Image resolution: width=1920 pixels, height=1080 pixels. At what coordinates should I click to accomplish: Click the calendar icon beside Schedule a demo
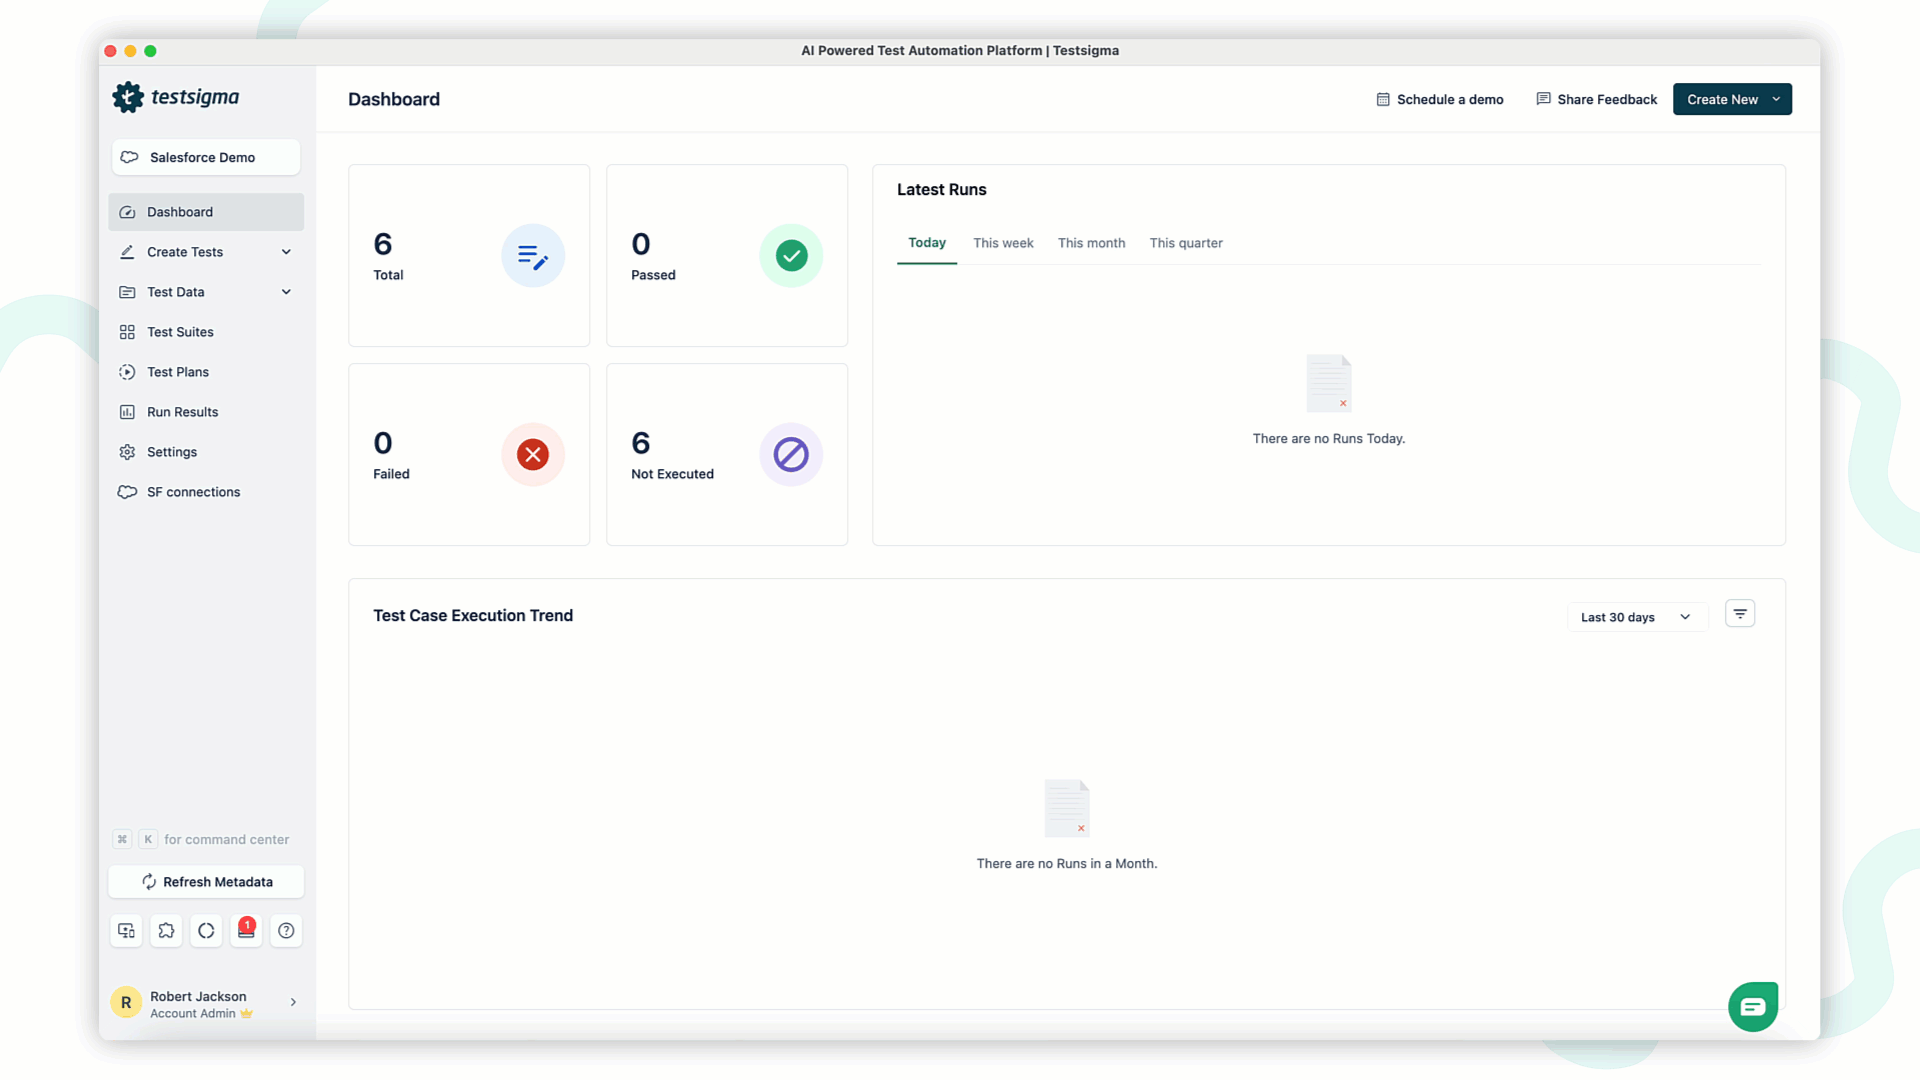click(x=1383, y=99)
